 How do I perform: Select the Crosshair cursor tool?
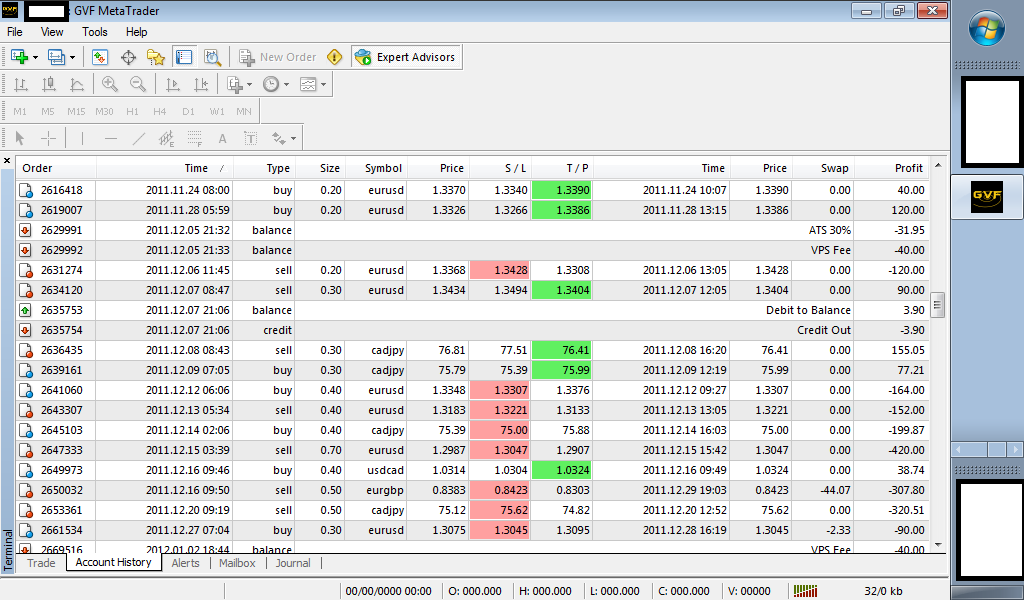[48, 138]
